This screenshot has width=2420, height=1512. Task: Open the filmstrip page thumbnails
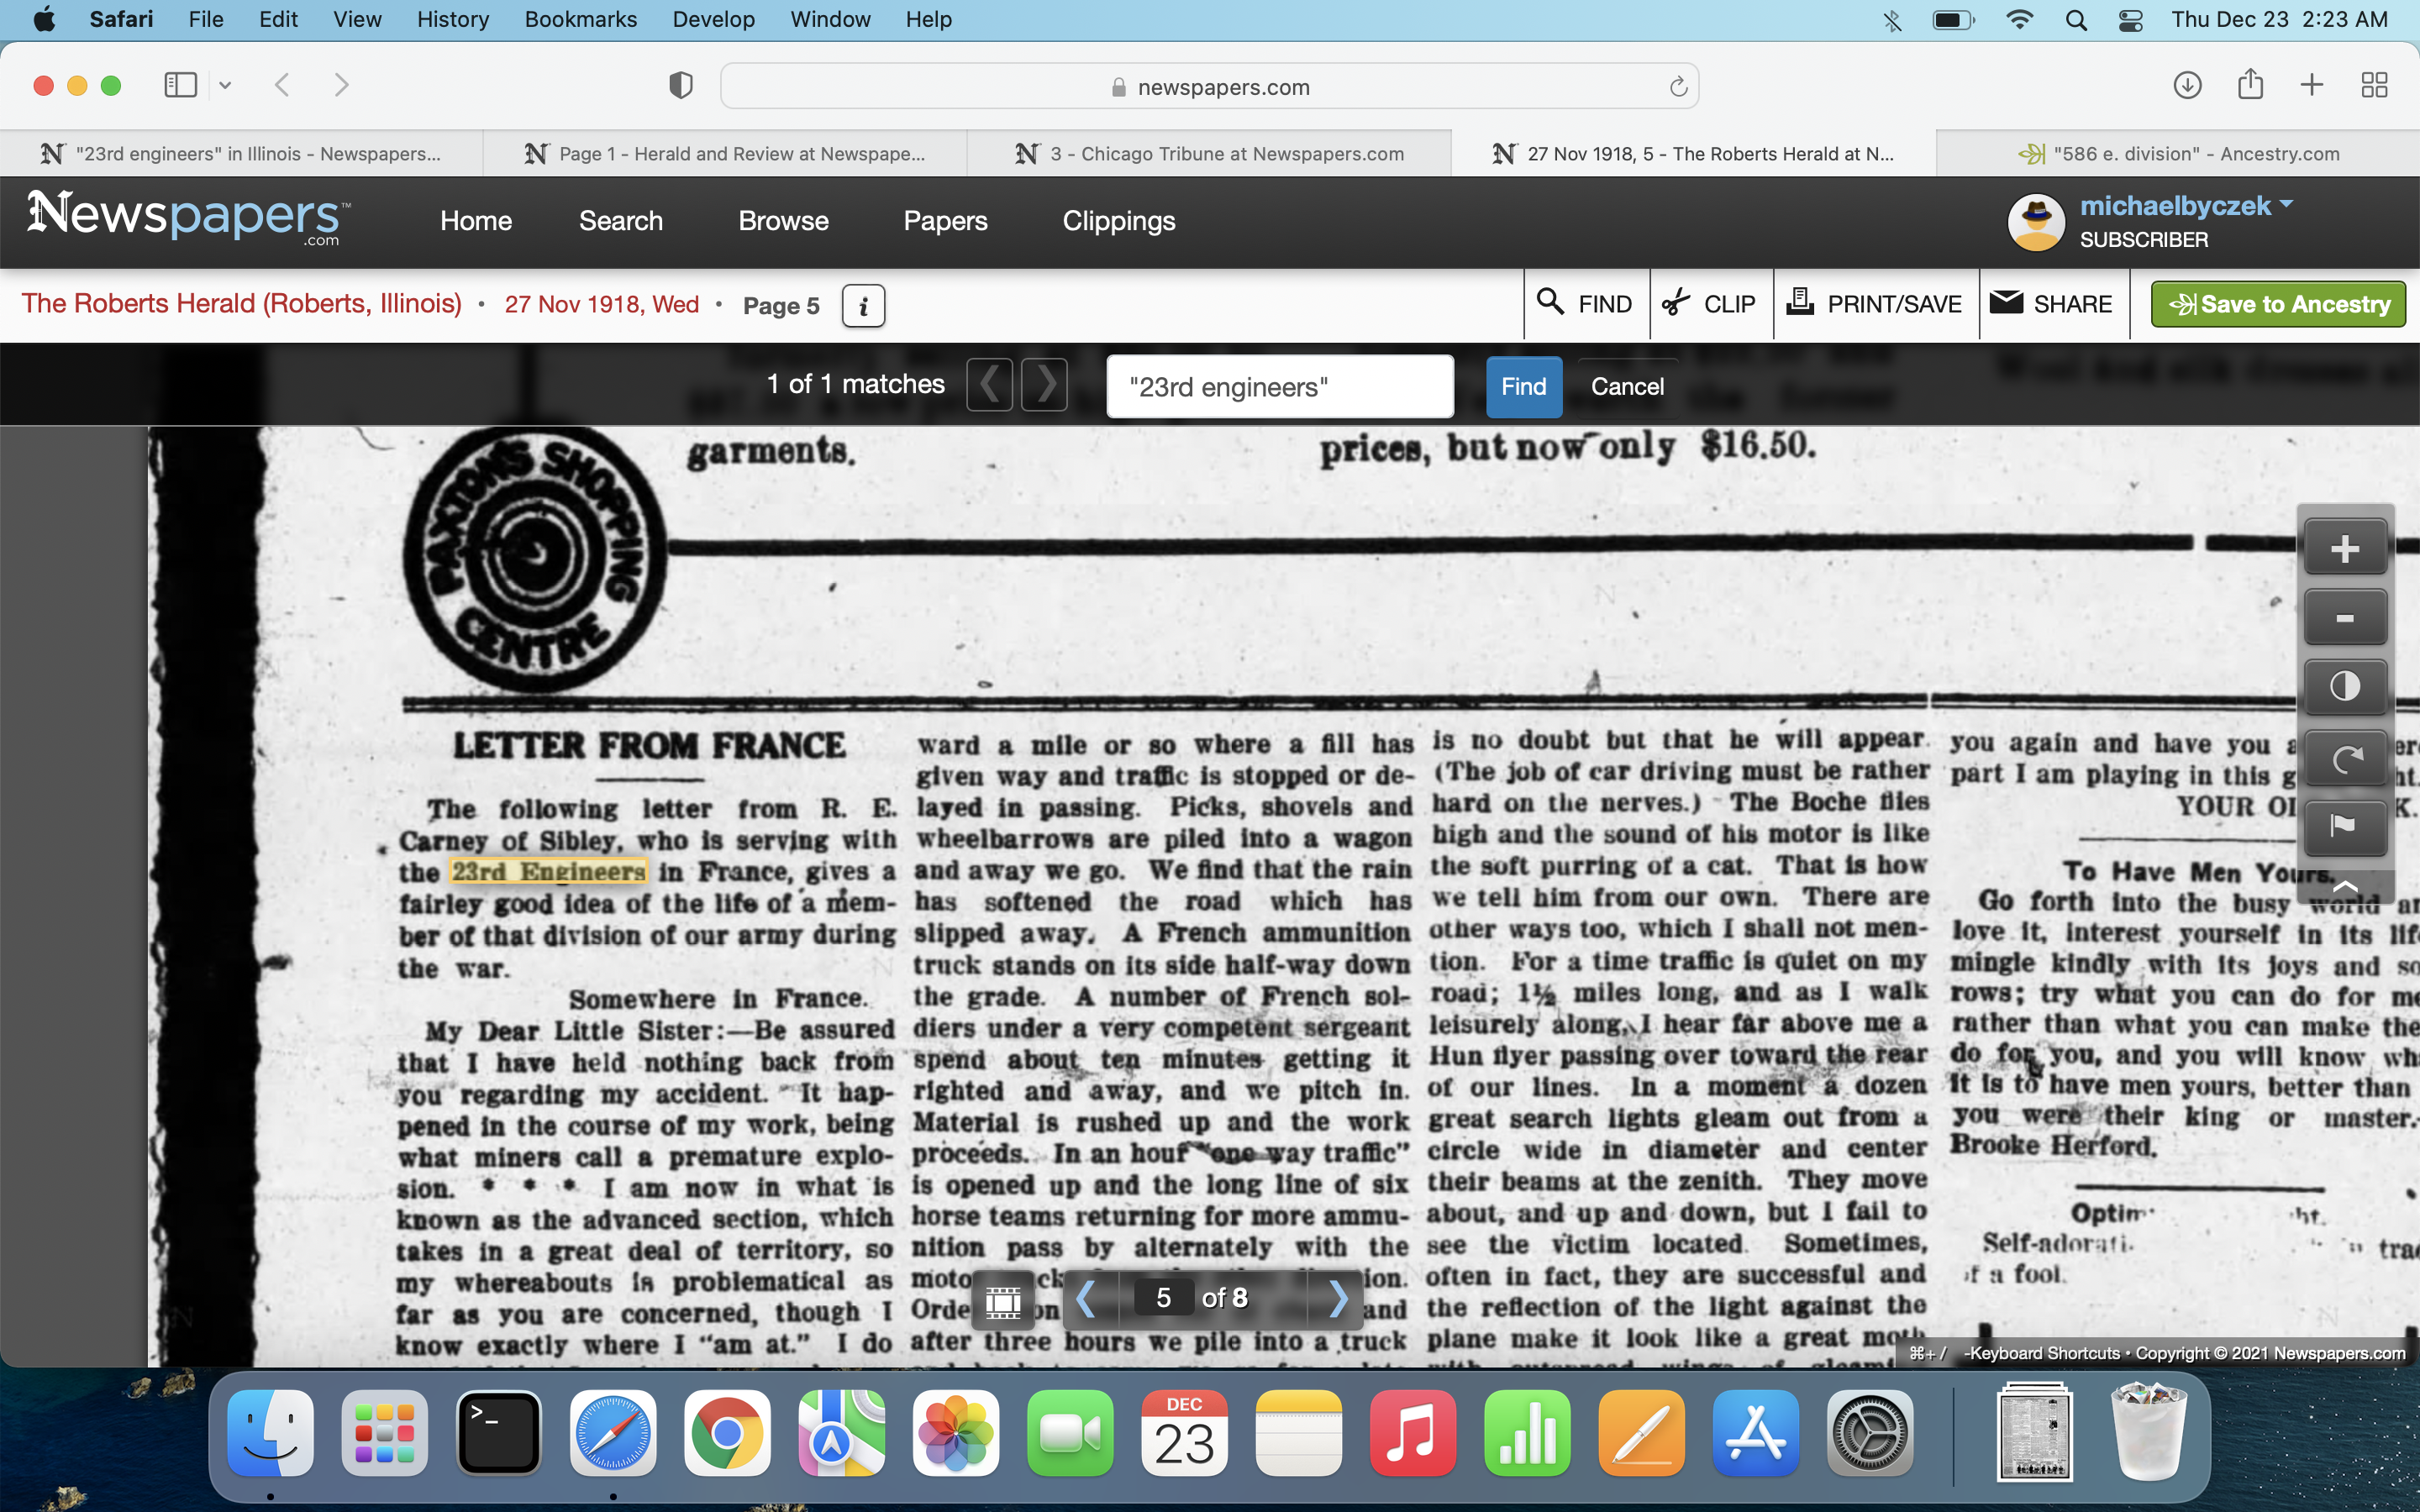click(1003, 1300)
